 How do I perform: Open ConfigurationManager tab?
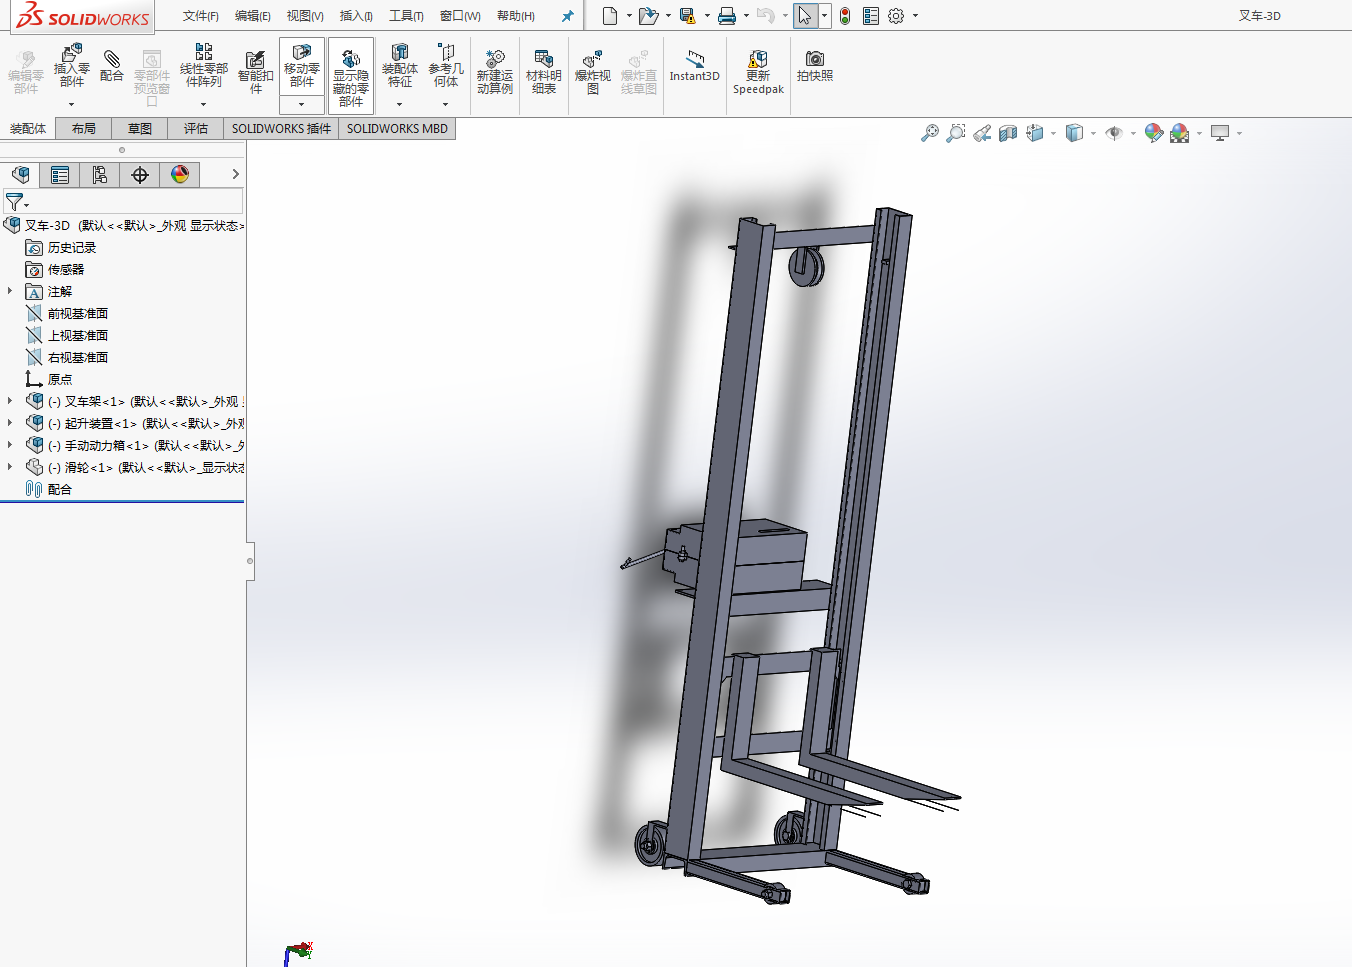tap(100, 175)
